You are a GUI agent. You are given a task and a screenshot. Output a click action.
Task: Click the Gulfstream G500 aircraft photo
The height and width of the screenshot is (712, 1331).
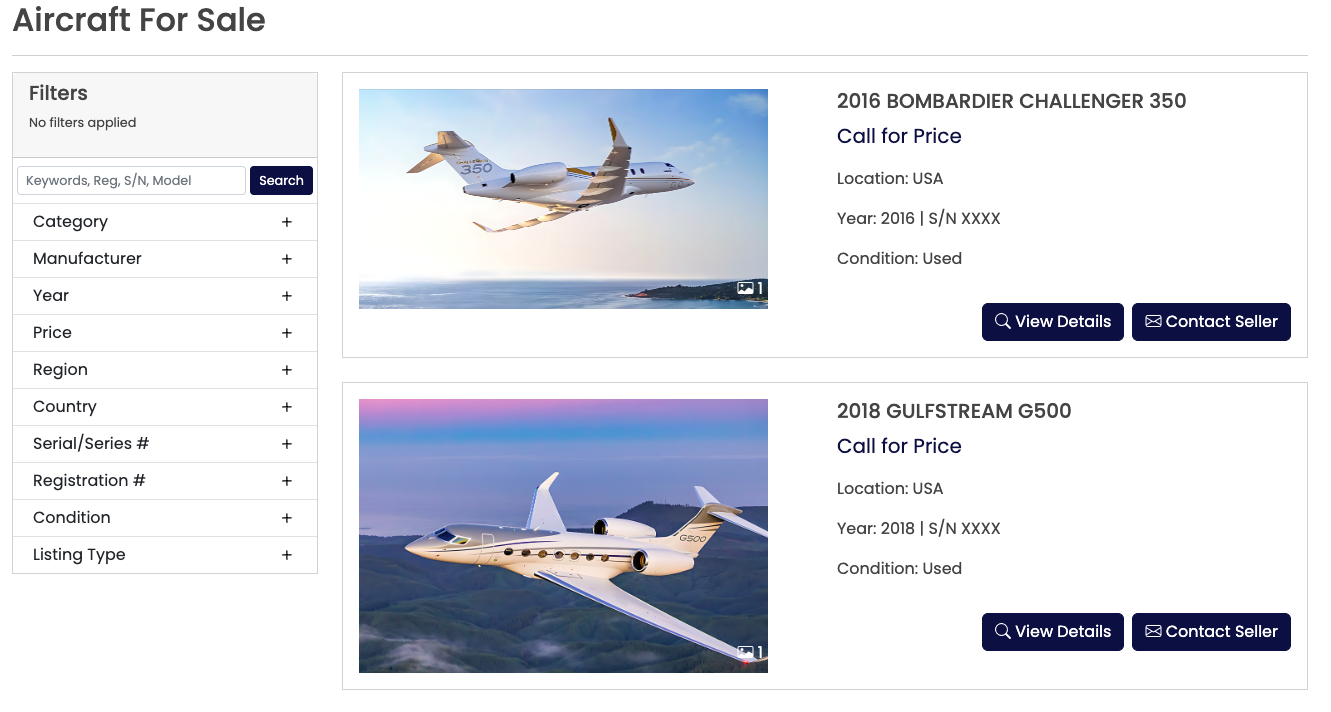coord(563,535)
